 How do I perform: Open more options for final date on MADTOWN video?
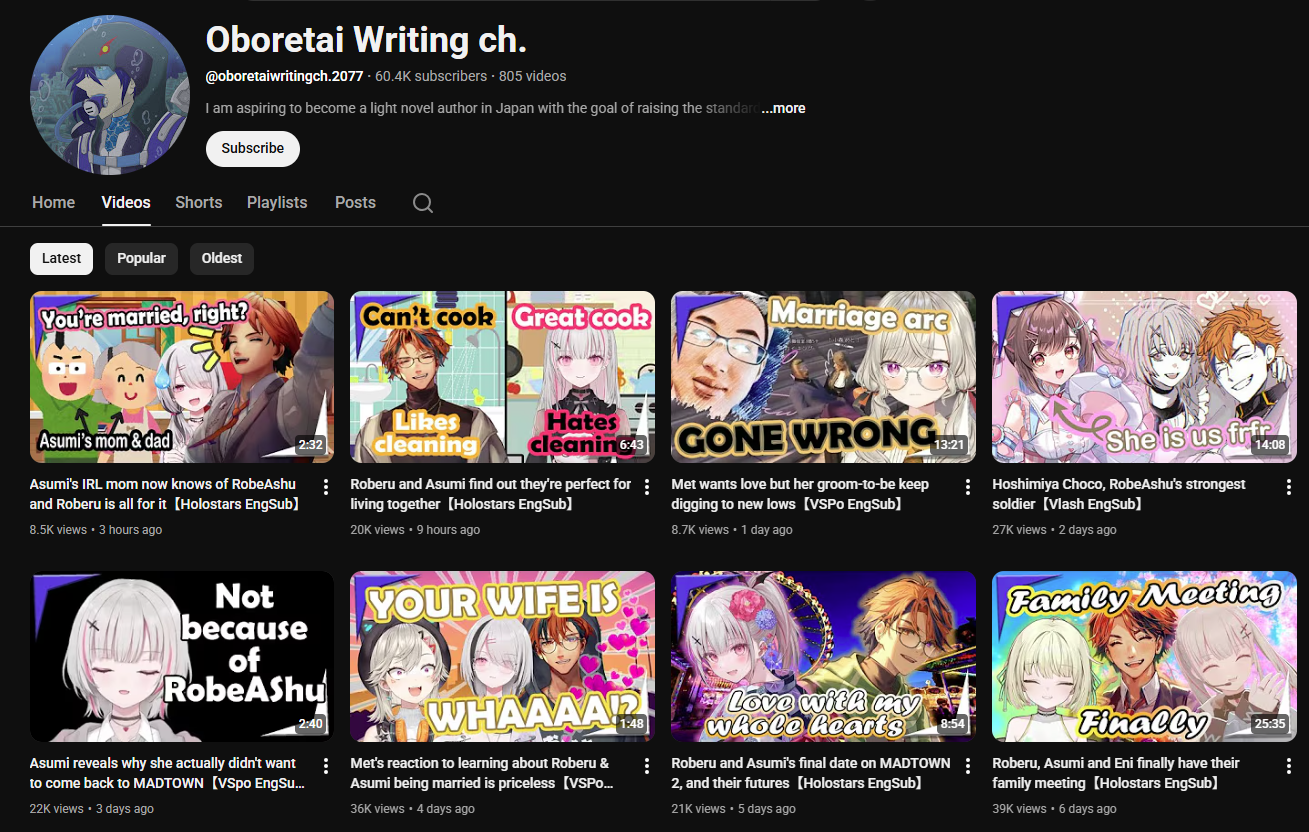coord(968,766)
